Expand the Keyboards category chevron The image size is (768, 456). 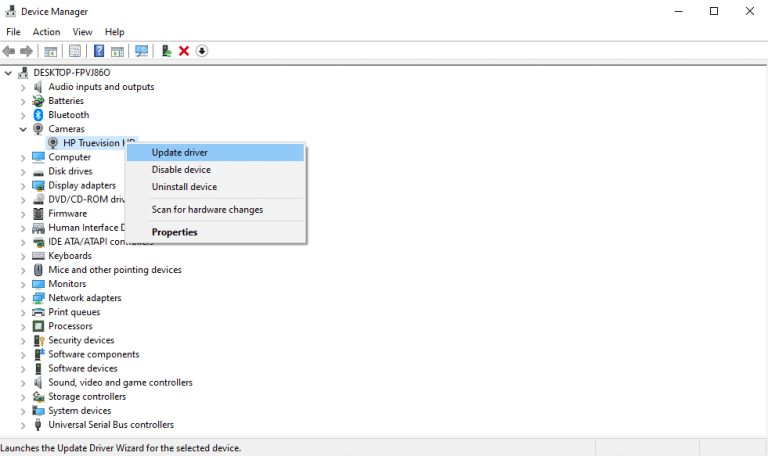[x=23, y=256]
